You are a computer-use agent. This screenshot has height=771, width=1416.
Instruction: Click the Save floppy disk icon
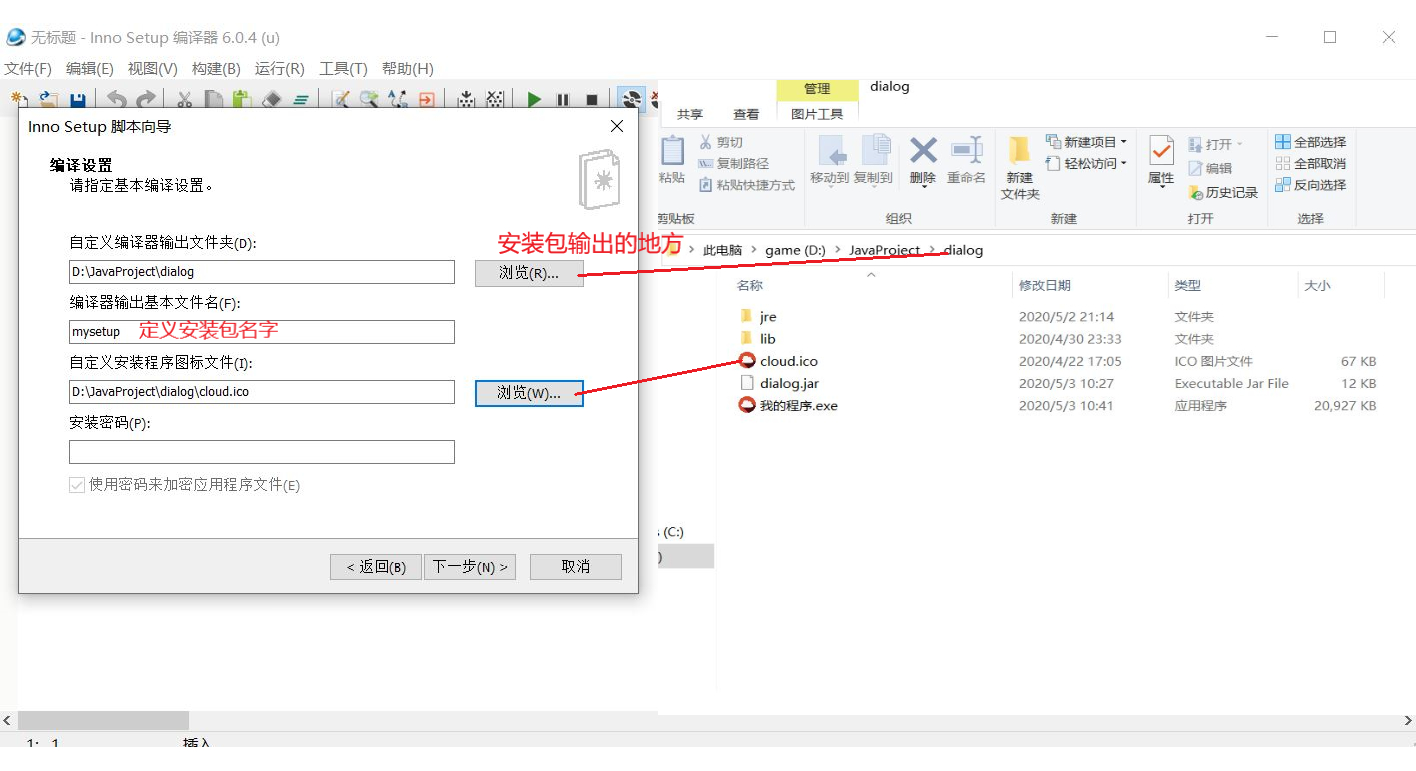tap(77, 99)
